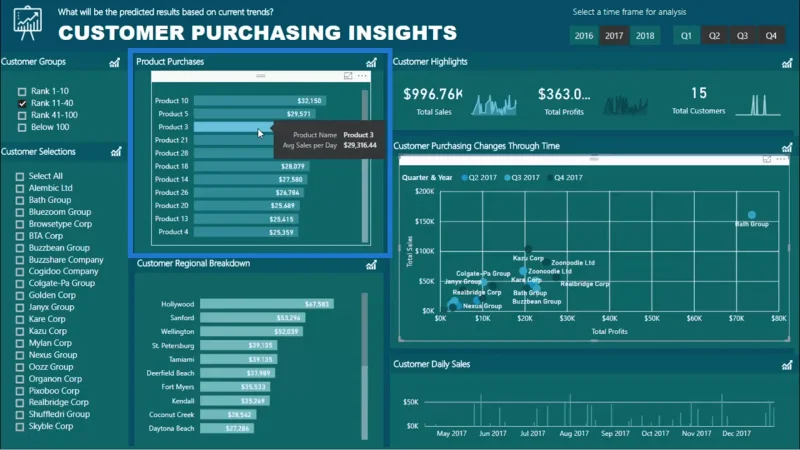Image resolution: width=800 pixels, height=450 pixels.
Task: Click the Sanford bar in regional breakdown
Action: (x=253, y=318)
